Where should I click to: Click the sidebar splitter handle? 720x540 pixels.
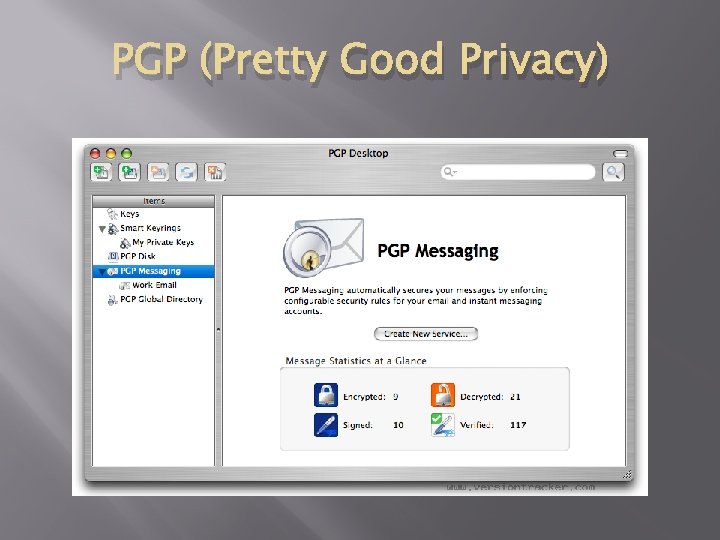click(x=218, y=329)
